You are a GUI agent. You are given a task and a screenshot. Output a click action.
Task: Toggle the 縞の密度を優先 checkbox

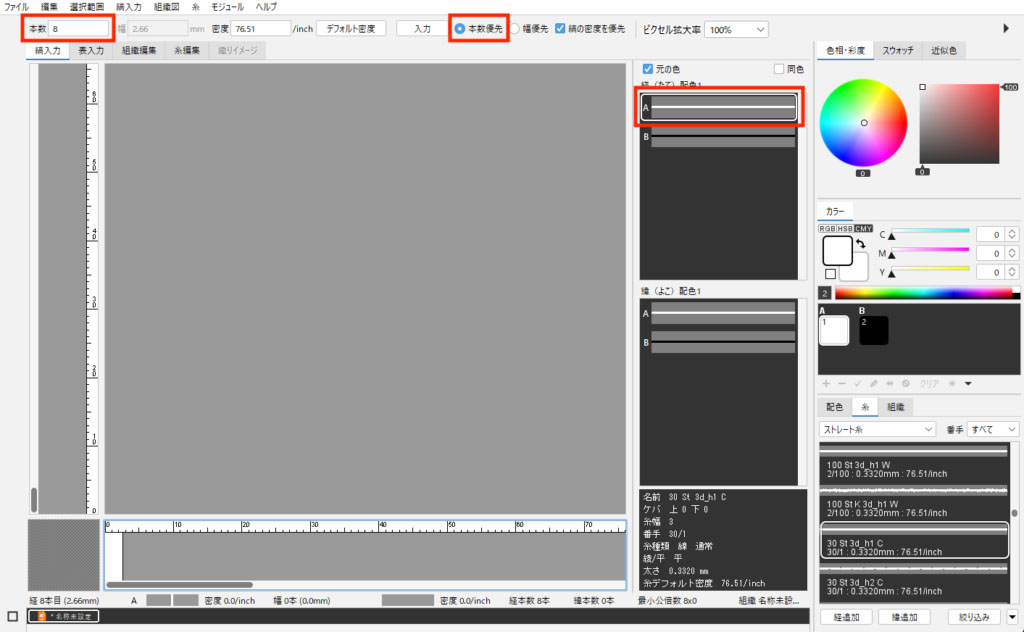(x=561, y=29)
